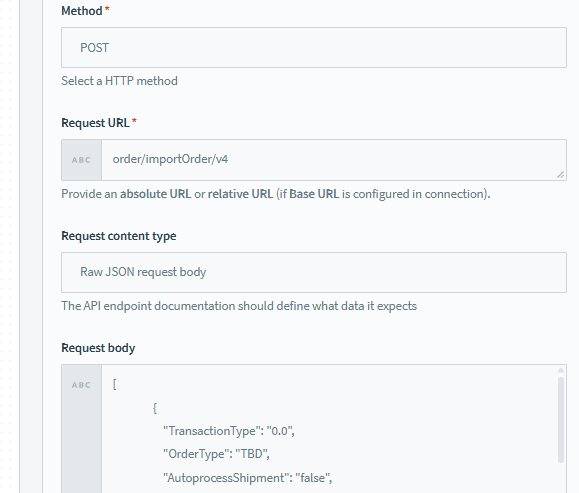579x493 pixels.
Task: Click the Request content type label
Action: [x=119, y=236]
